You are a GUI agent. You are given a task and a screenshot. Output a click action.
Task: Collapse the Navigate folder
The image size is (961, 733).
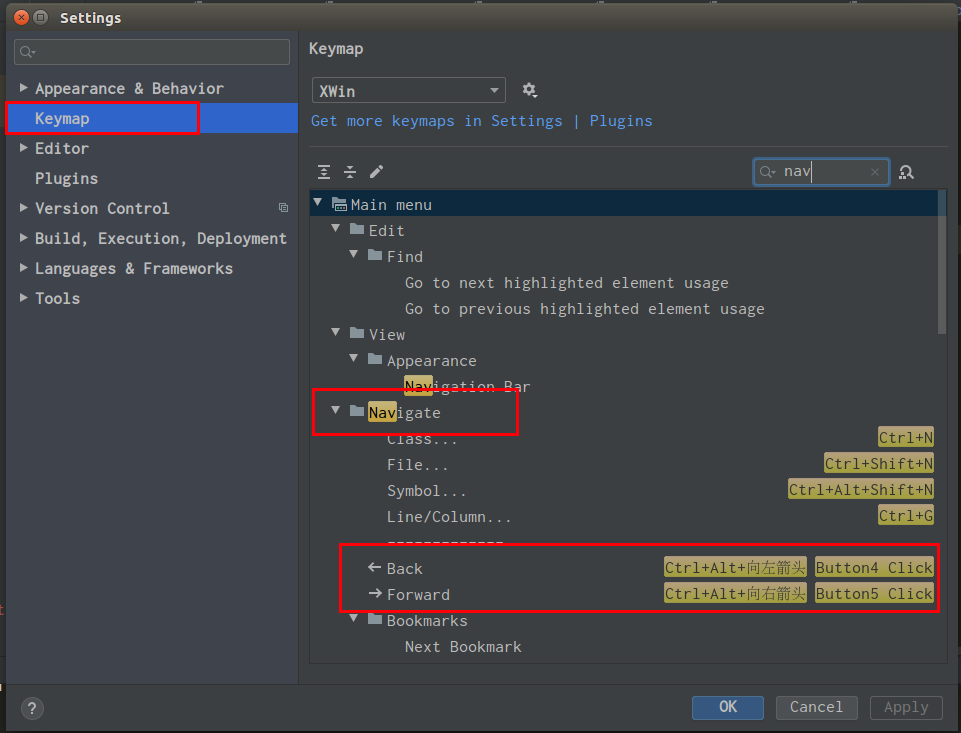(335, 411)
